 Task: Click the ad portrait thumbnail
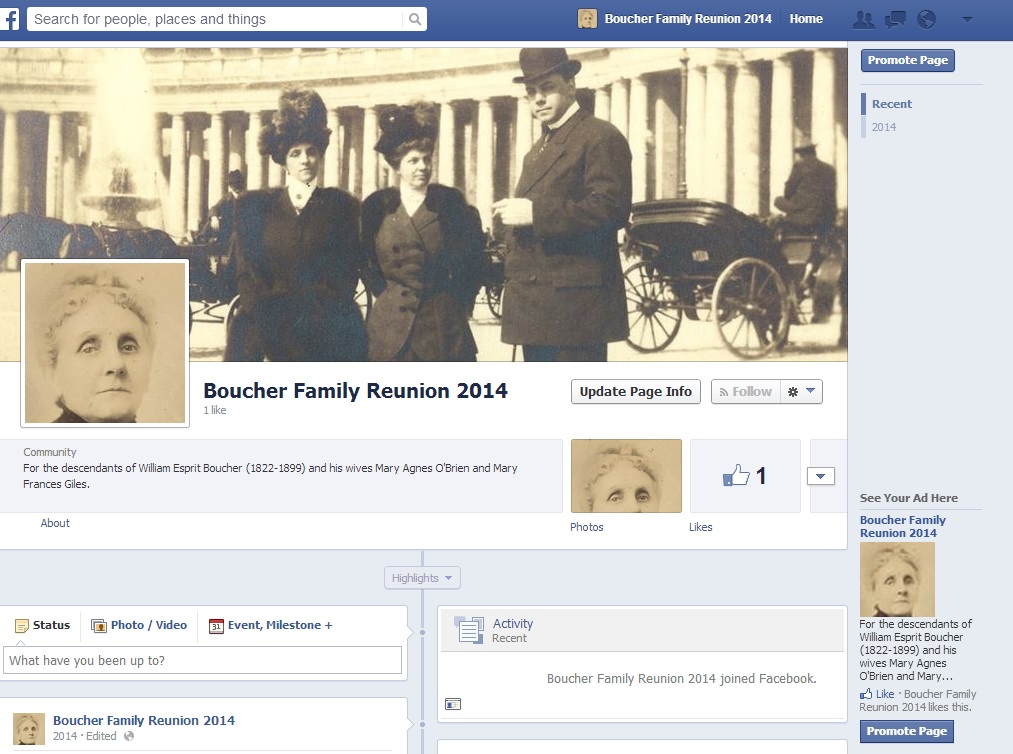coord(897,580)
